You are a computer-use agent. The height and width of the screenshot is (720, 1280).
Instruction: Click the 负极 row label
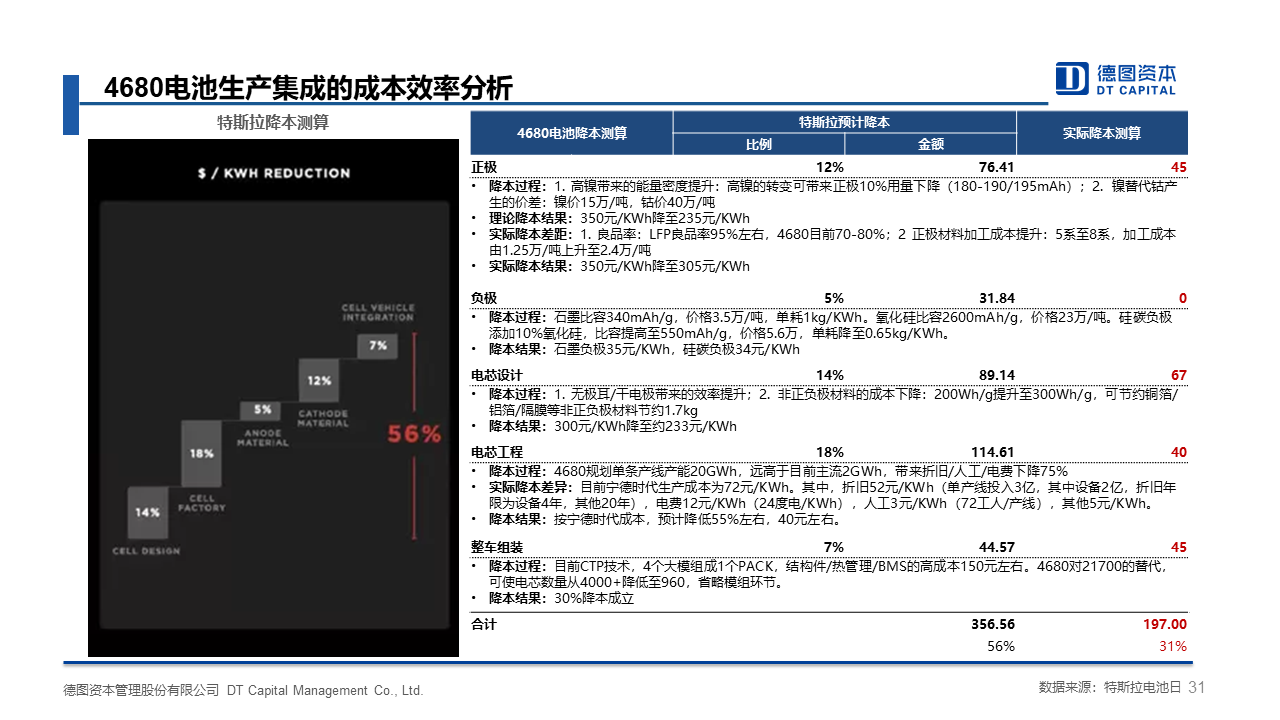pyautogui.click(x=484, y=298)
